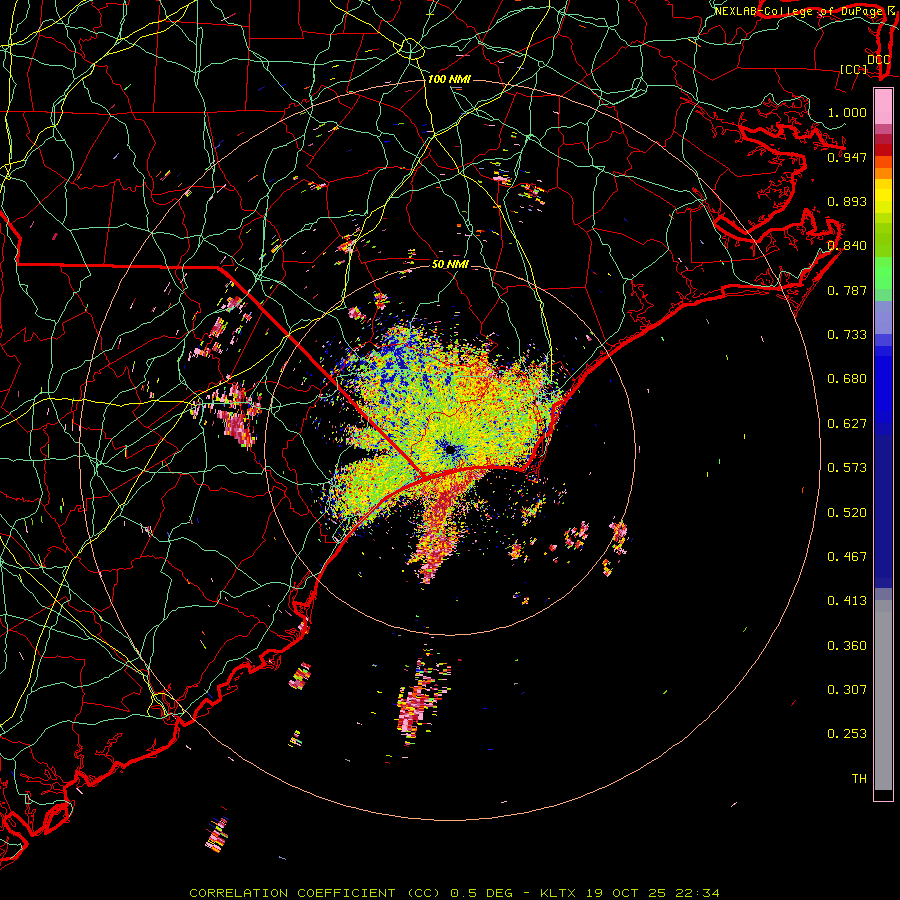
Task: Click the [CC] units label
Action: pos(854,69)
